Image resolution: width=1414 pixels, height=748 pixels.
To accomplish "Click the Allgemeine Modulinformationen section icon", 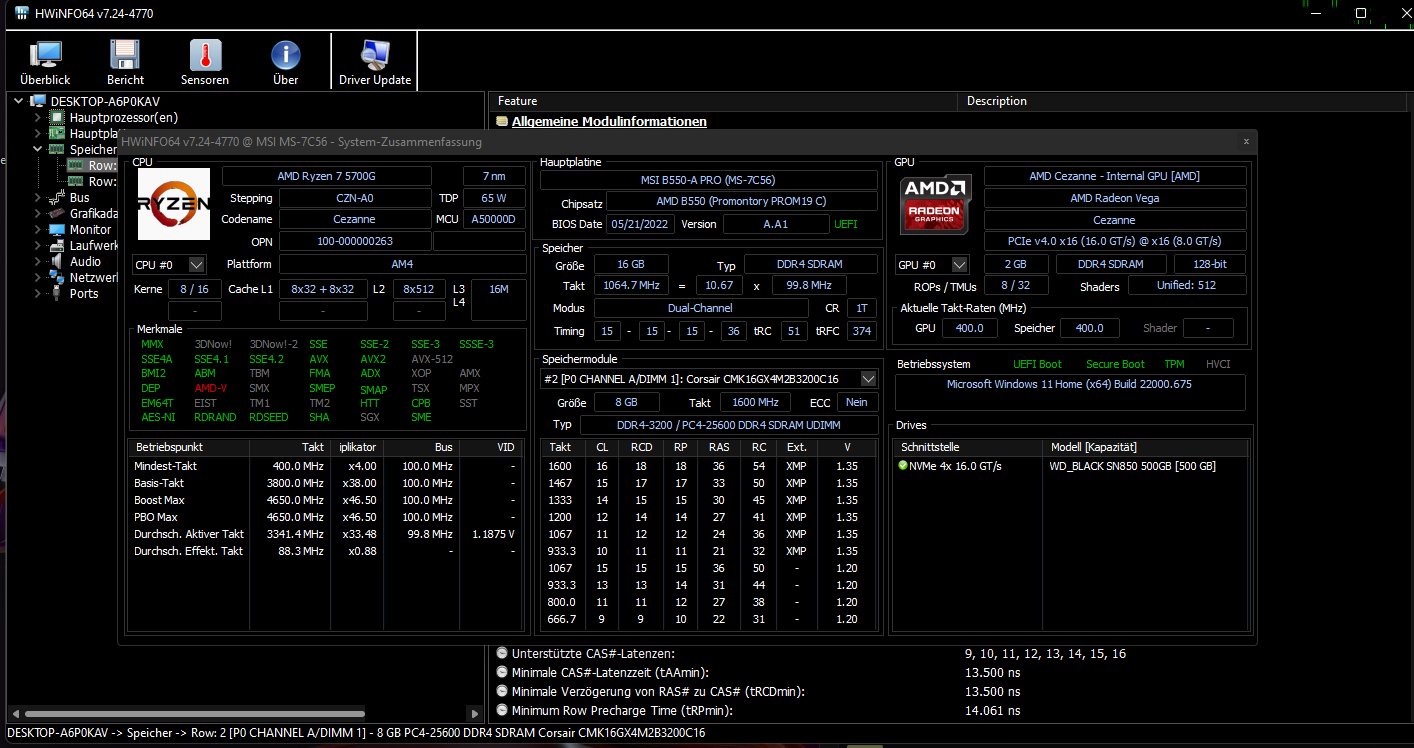I will tap(502, 122).
